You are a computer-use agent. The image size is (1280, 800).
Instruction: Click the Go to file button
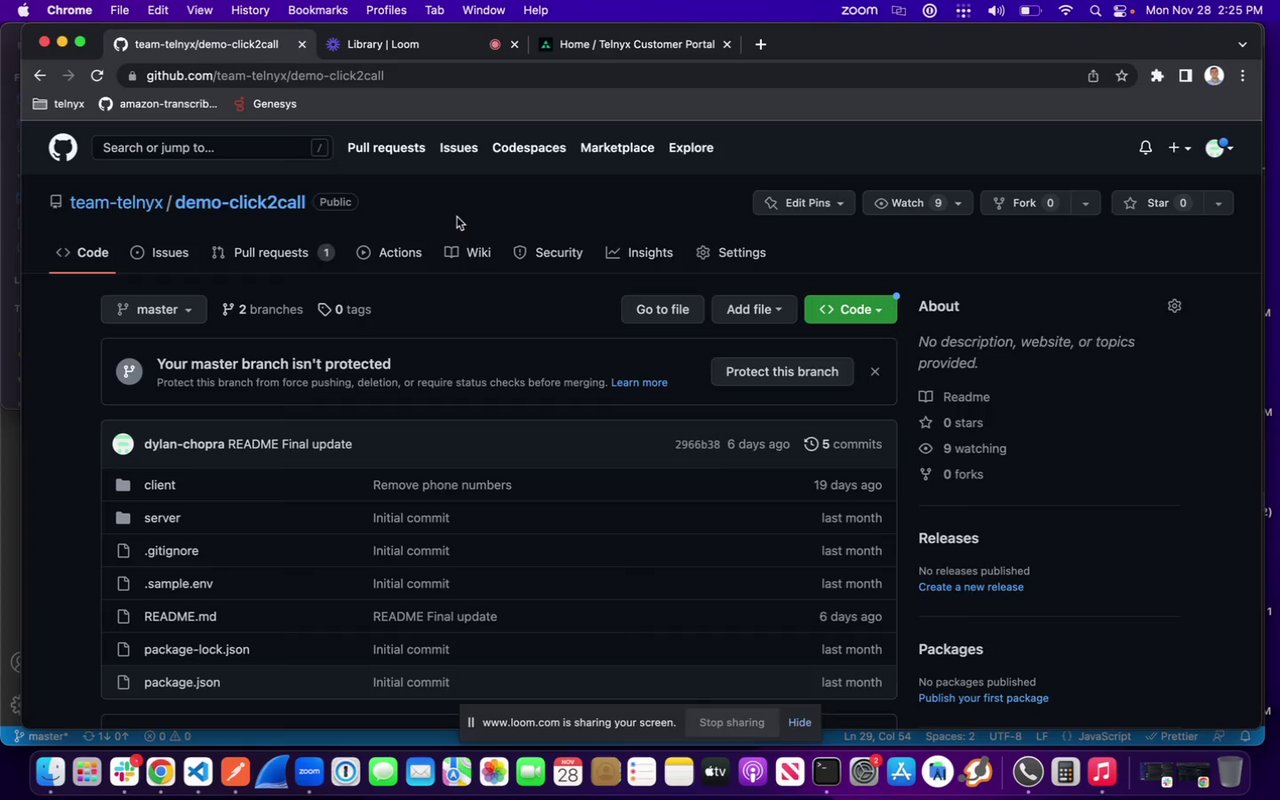coord(662,309)
